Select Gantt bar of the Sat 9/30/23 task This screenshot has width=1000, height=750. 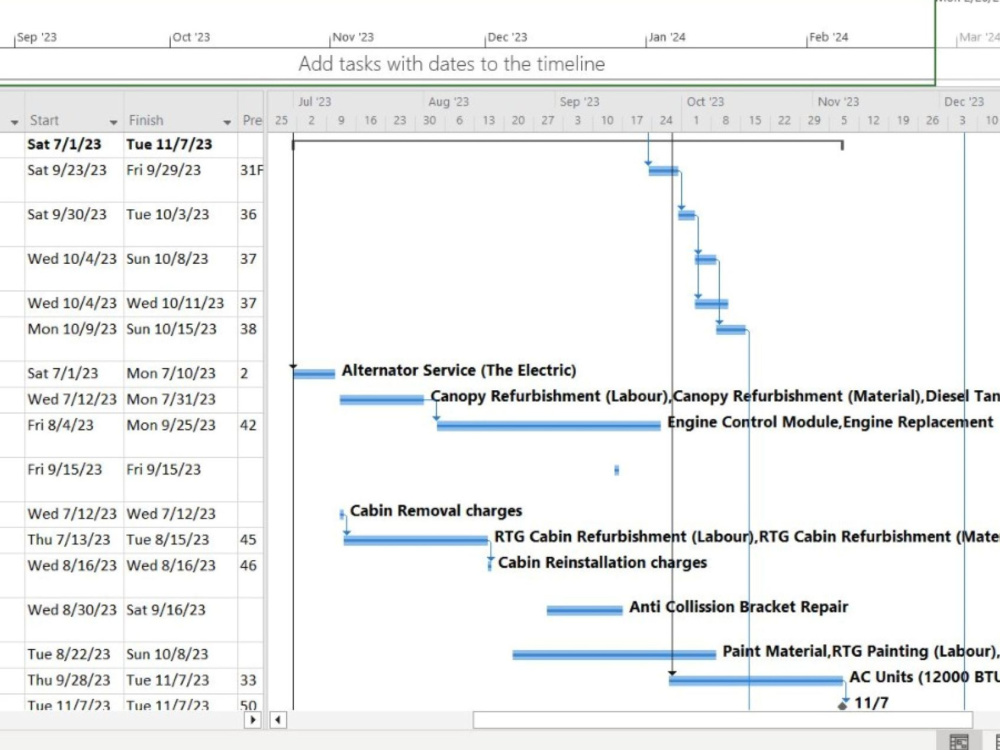(x=686, y=216)
